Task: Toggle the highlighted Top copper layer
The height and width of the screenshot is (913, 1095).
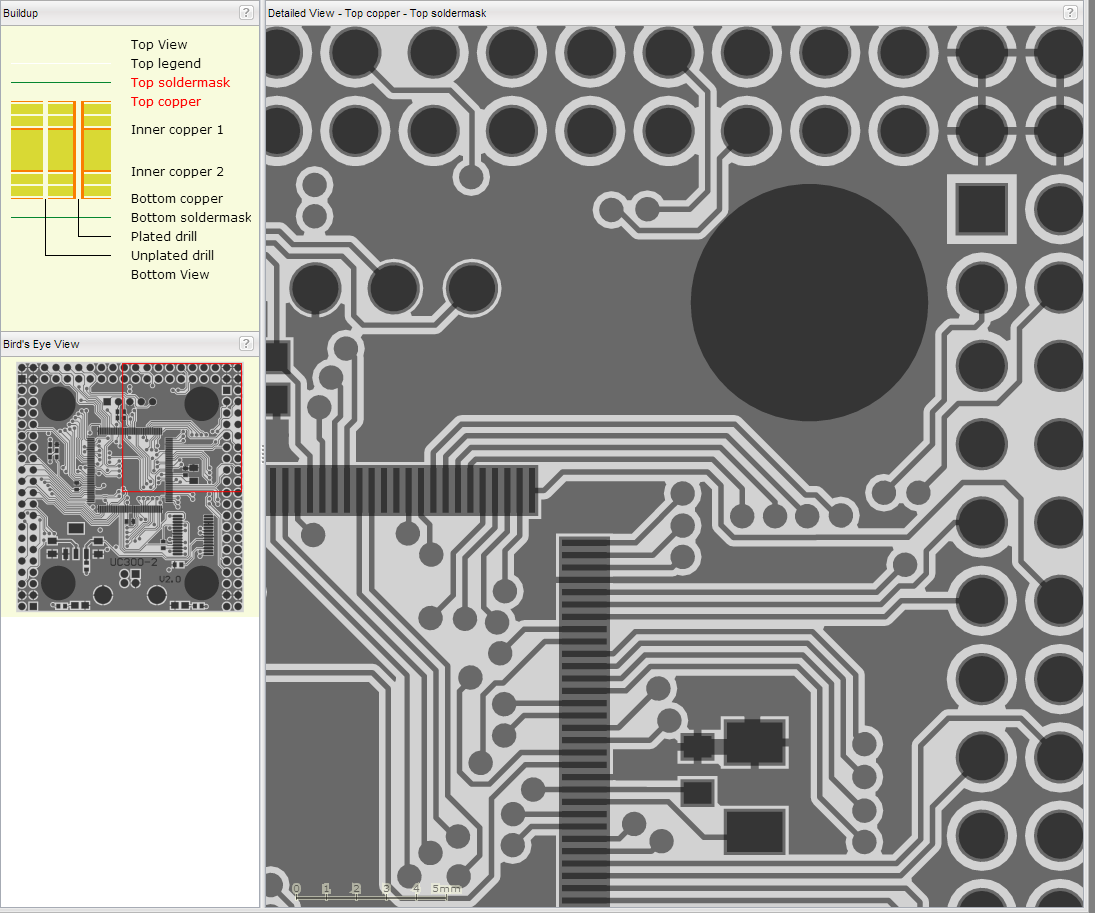Action: (165, 102)
